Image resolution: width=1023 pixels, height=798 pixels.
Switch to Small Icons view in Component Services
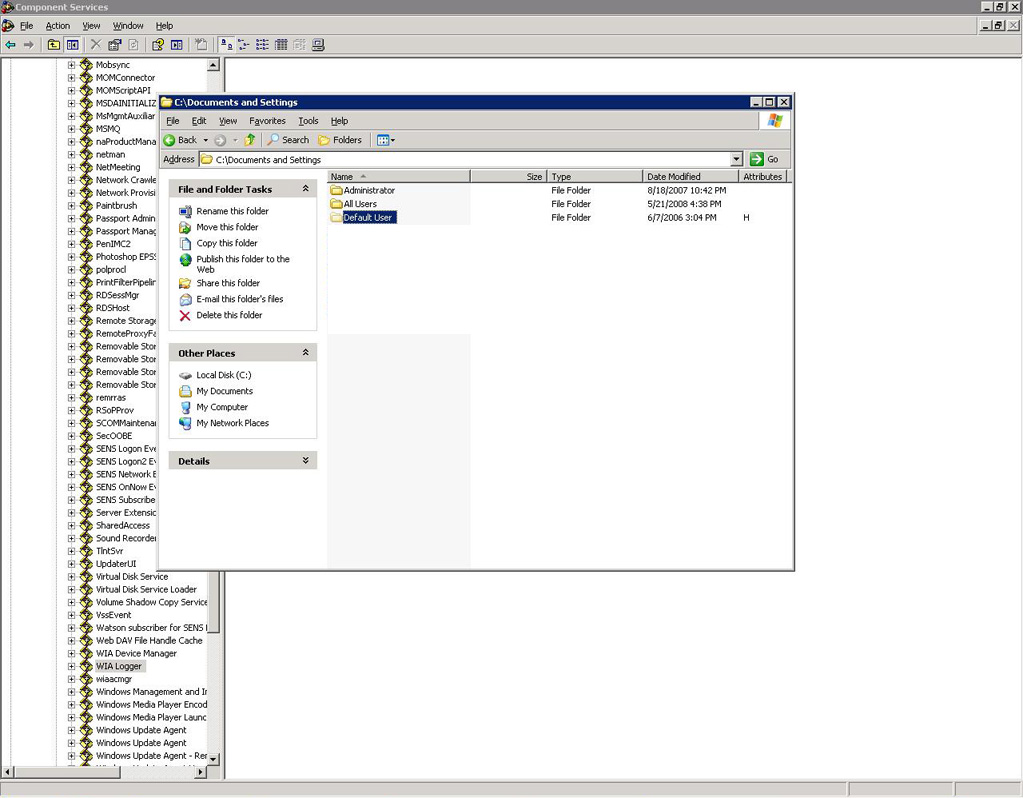coord(244,45)
